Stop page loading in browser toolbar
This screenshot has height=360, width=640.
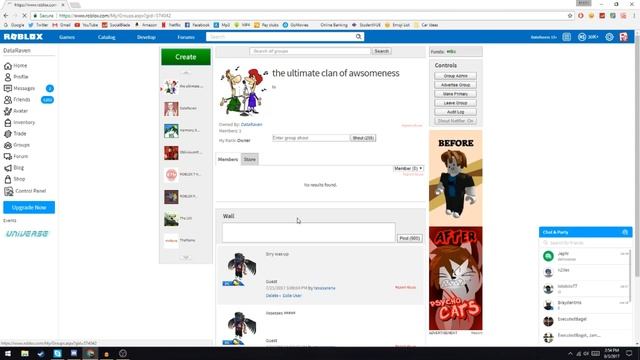point(24,16)
